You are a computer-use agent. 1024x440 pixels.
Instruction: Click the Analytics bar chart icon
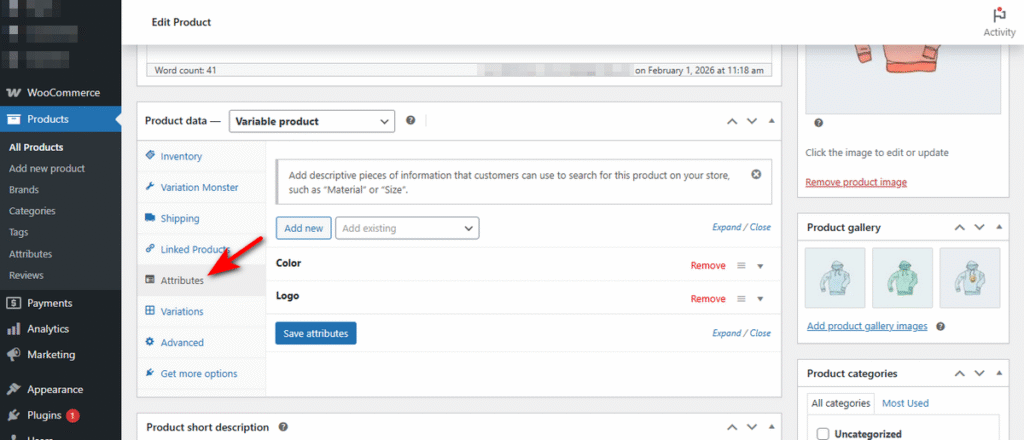point(13,329)
